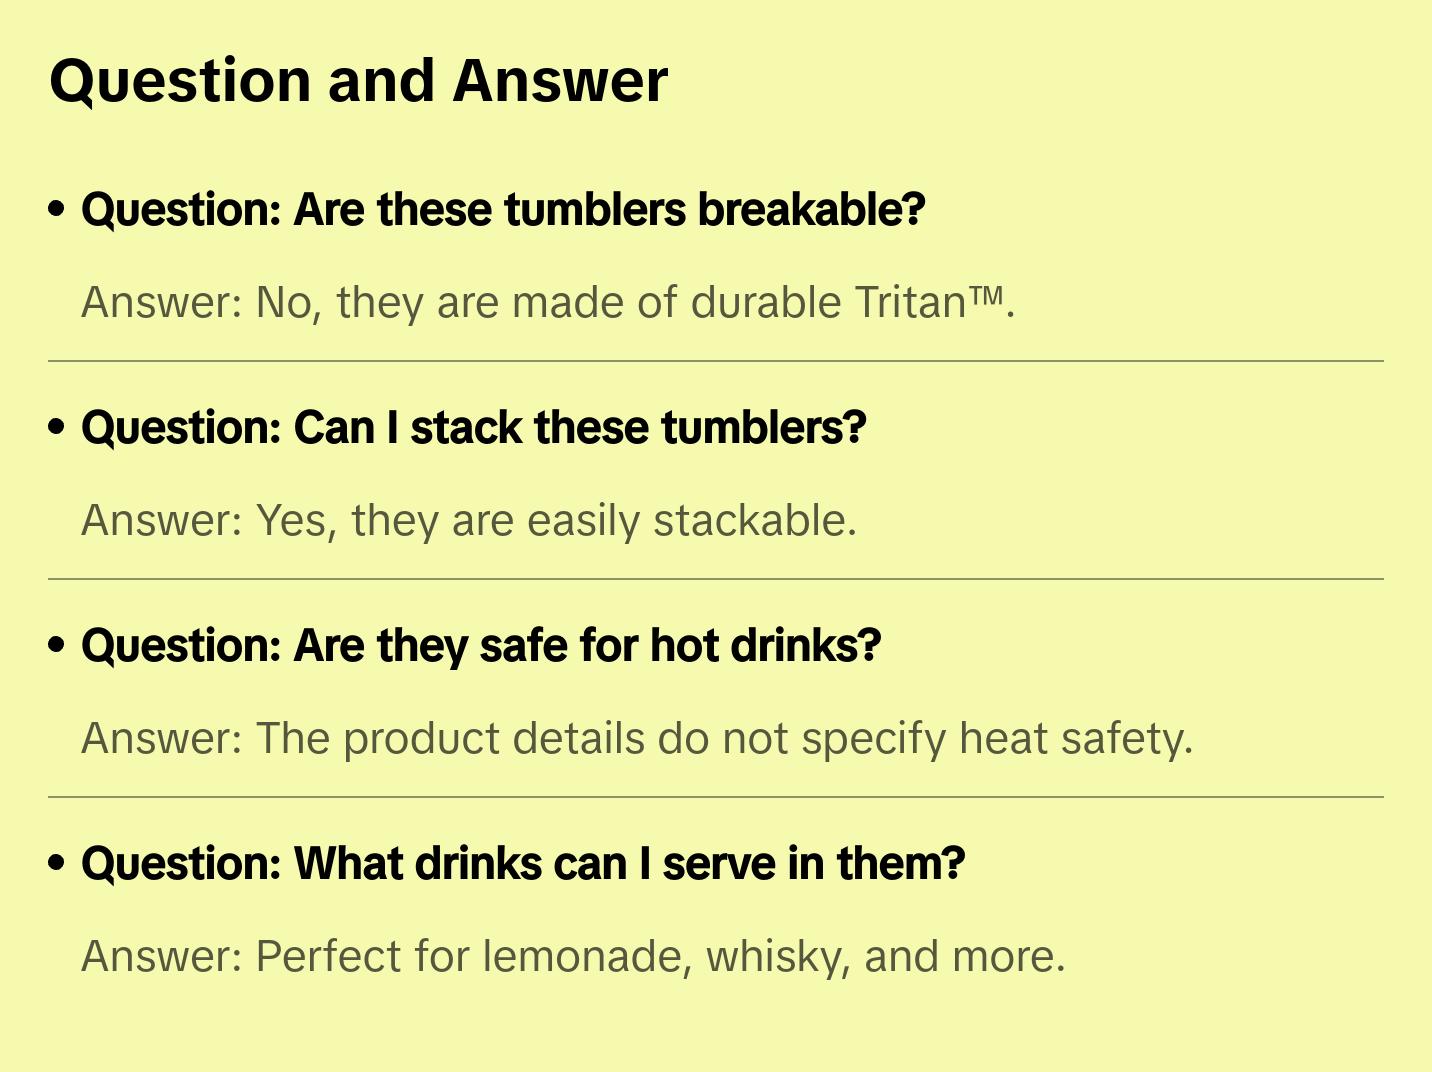Click the divider below the Tritan answer
Image resolution: width=1432 pixels, height=1072 pixels.
[x=716, y=361]
